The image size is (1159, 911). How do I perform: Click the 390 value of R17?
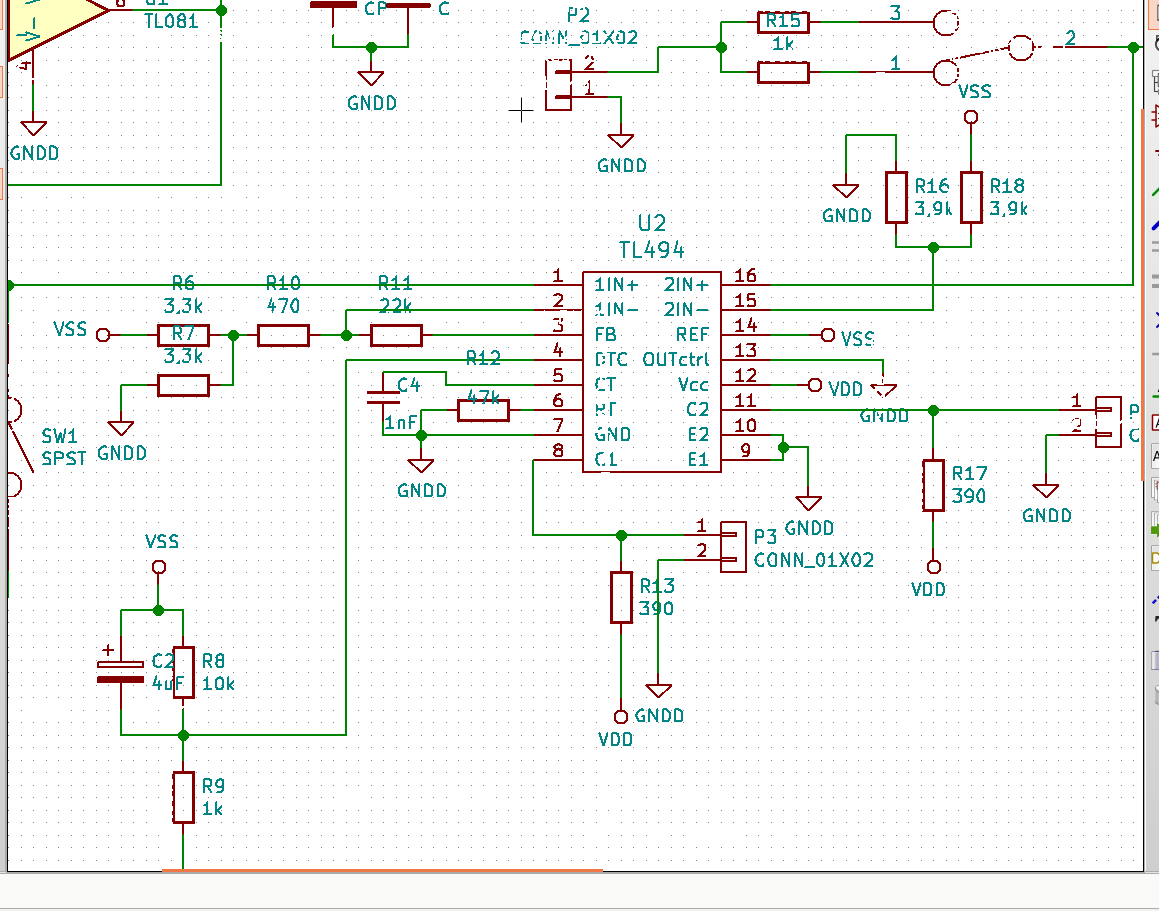click(968, 495)
